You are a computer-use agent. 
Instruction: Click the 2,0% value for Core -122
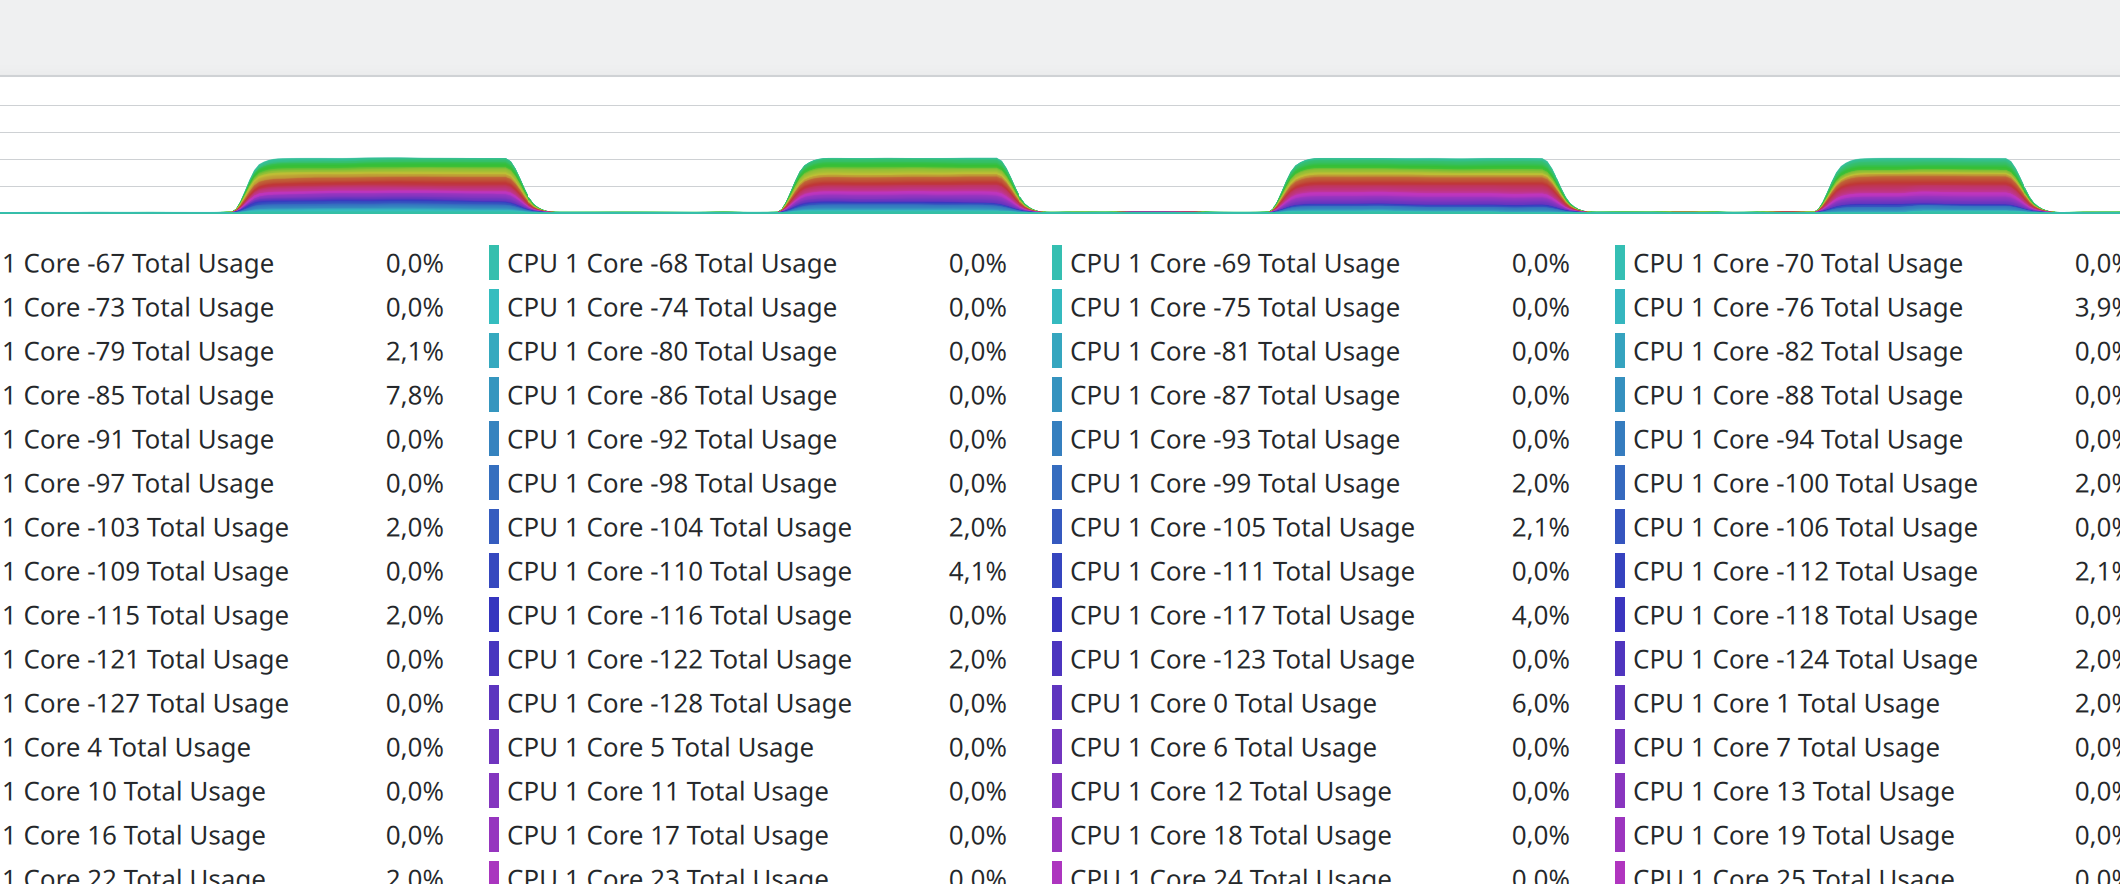[x=978, y=660]
